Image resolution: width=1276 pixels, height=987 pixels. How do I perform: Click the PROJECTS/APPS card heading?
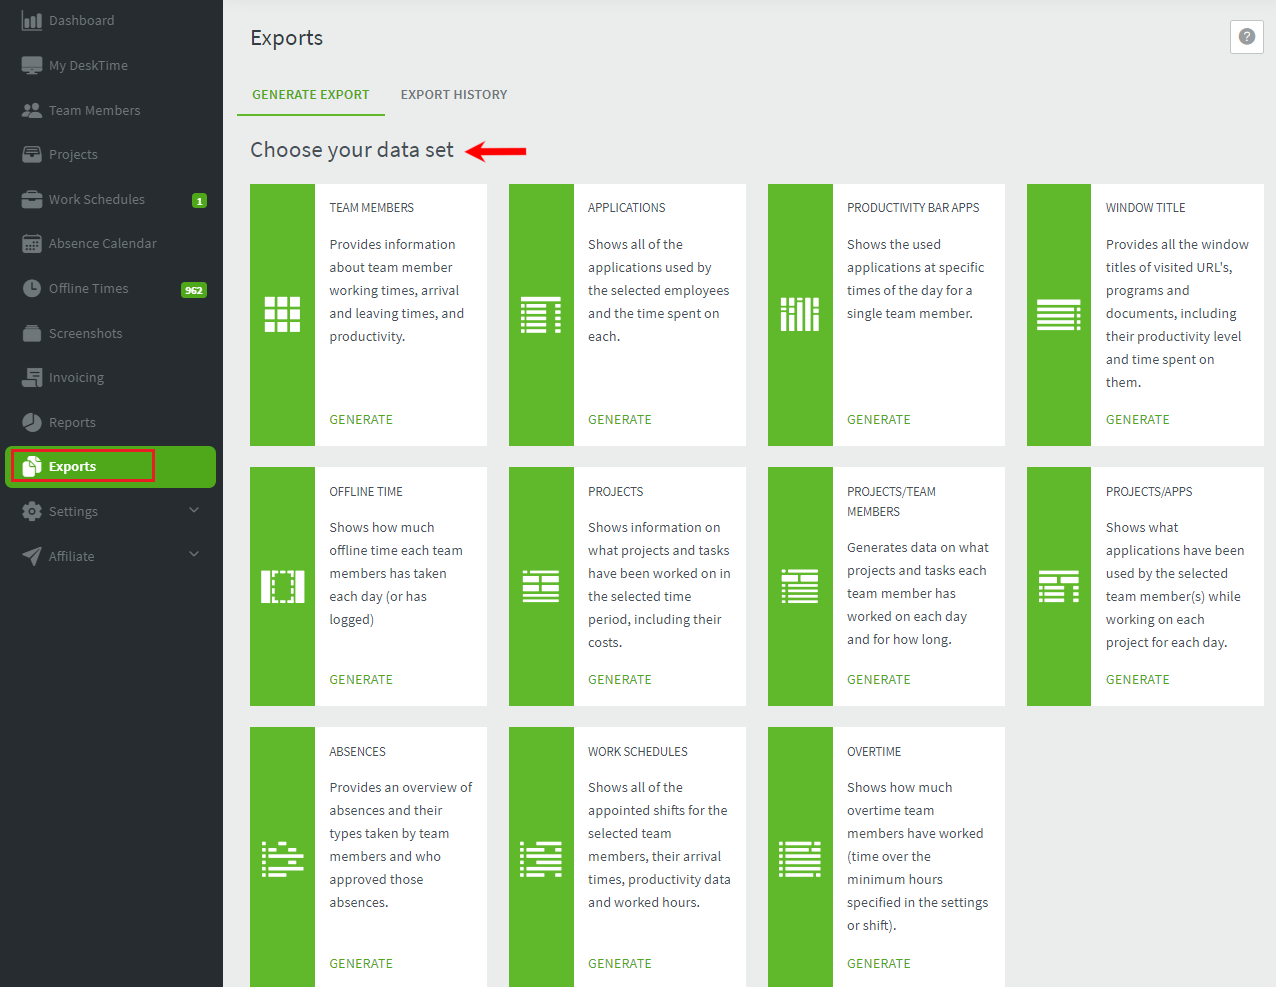point(1149,492)
